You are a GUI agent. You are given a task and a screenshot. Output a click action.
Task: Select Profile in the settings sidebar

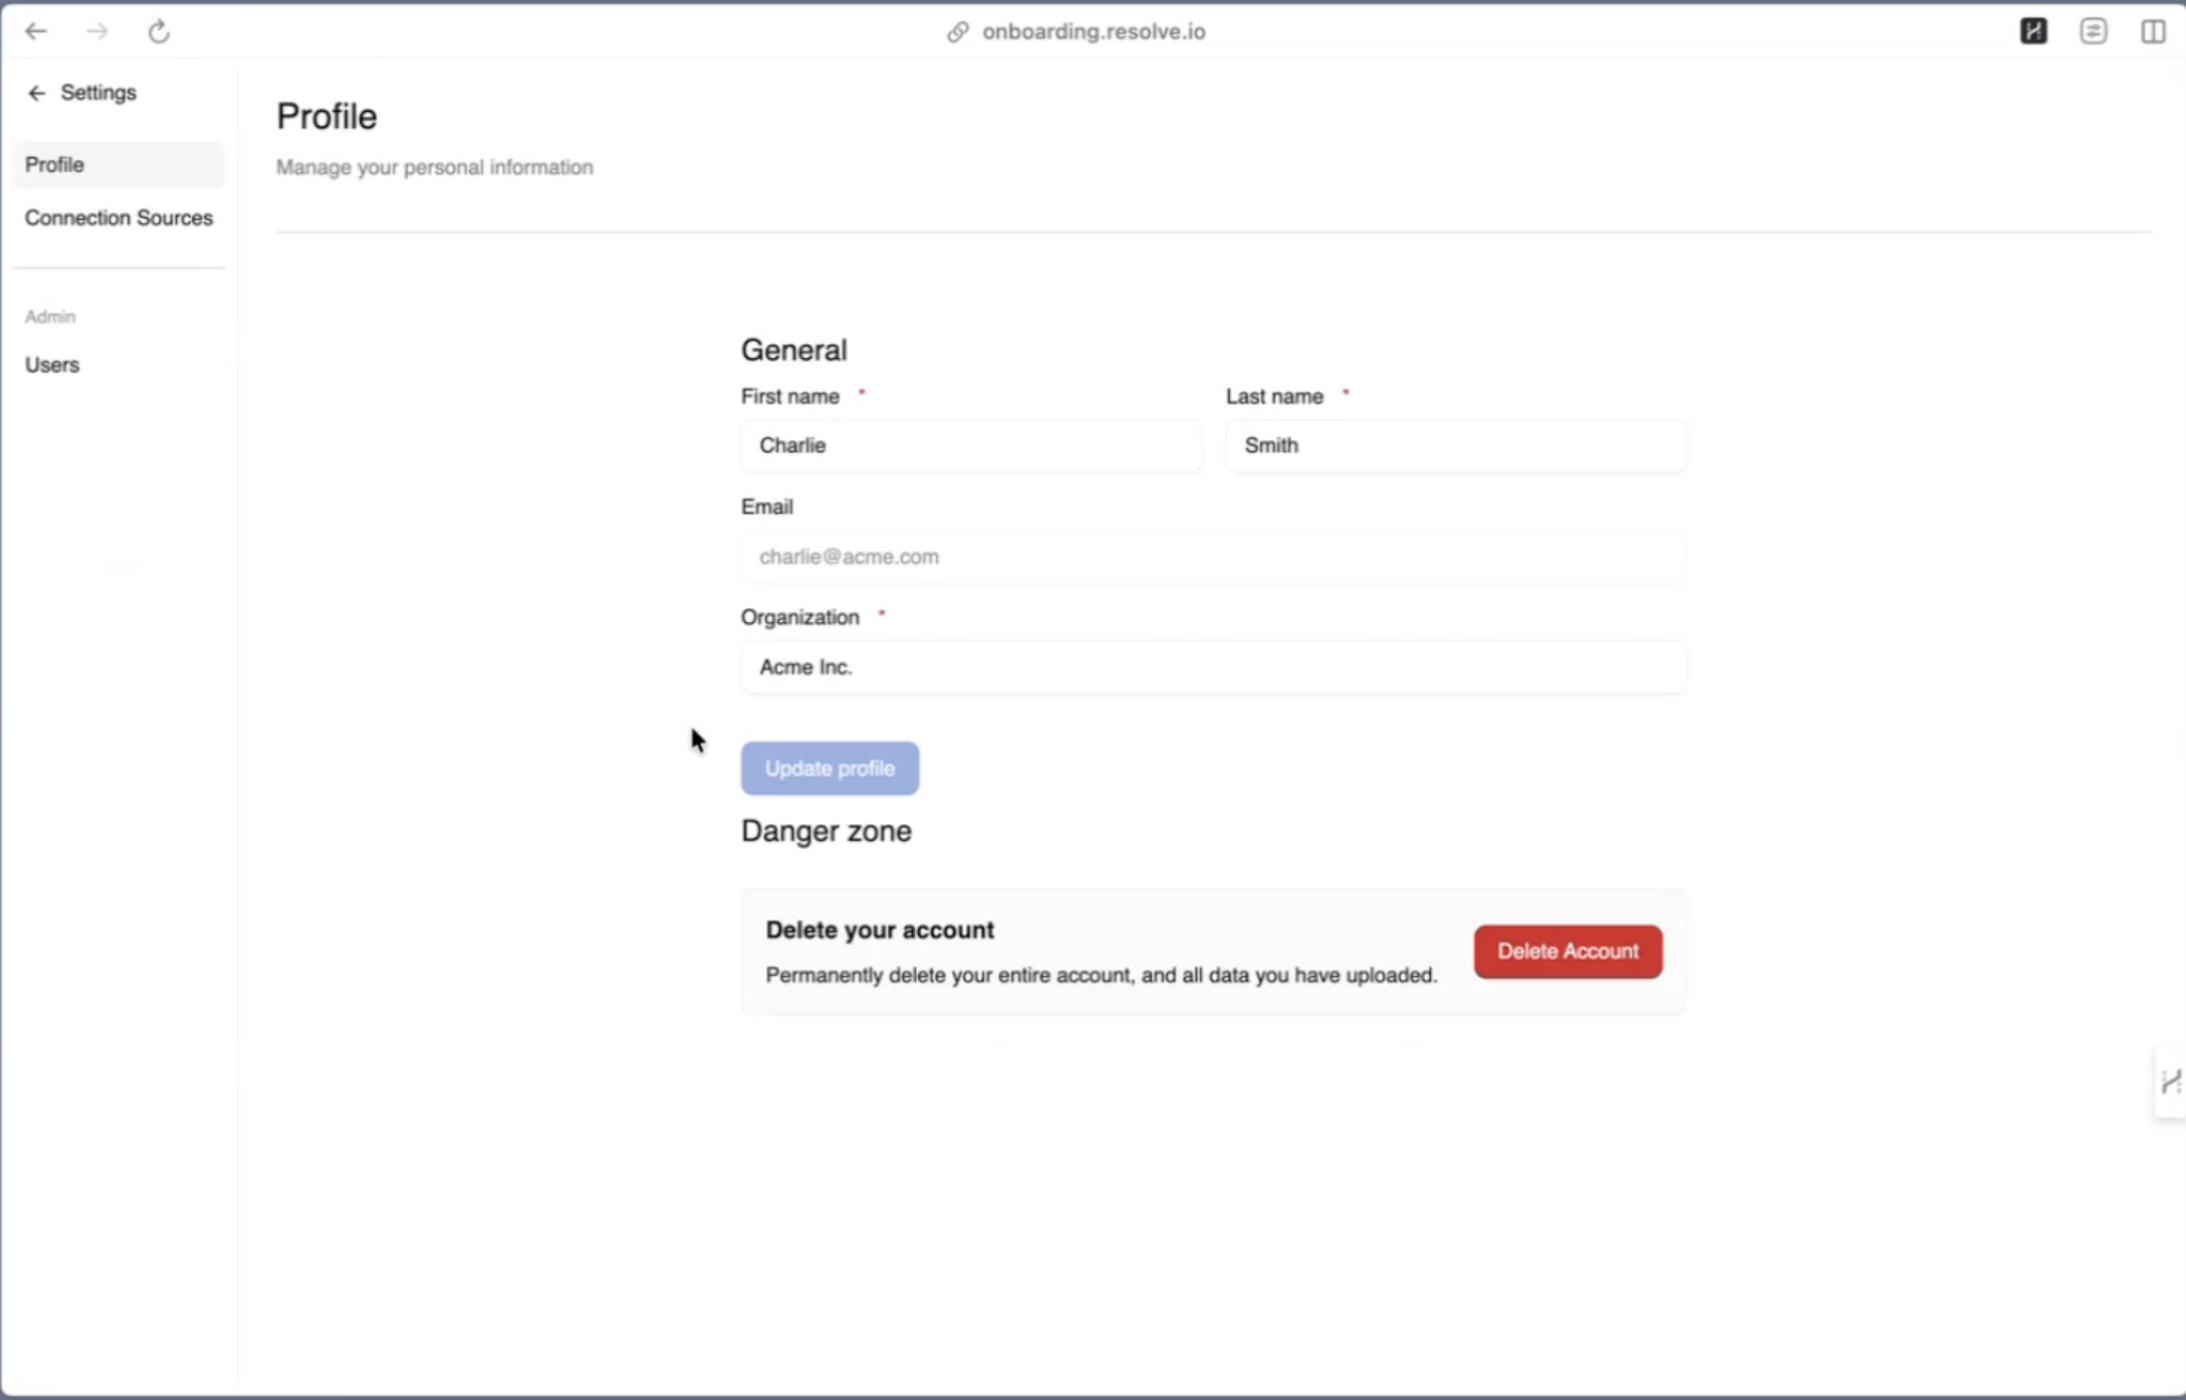coord(54,164)
